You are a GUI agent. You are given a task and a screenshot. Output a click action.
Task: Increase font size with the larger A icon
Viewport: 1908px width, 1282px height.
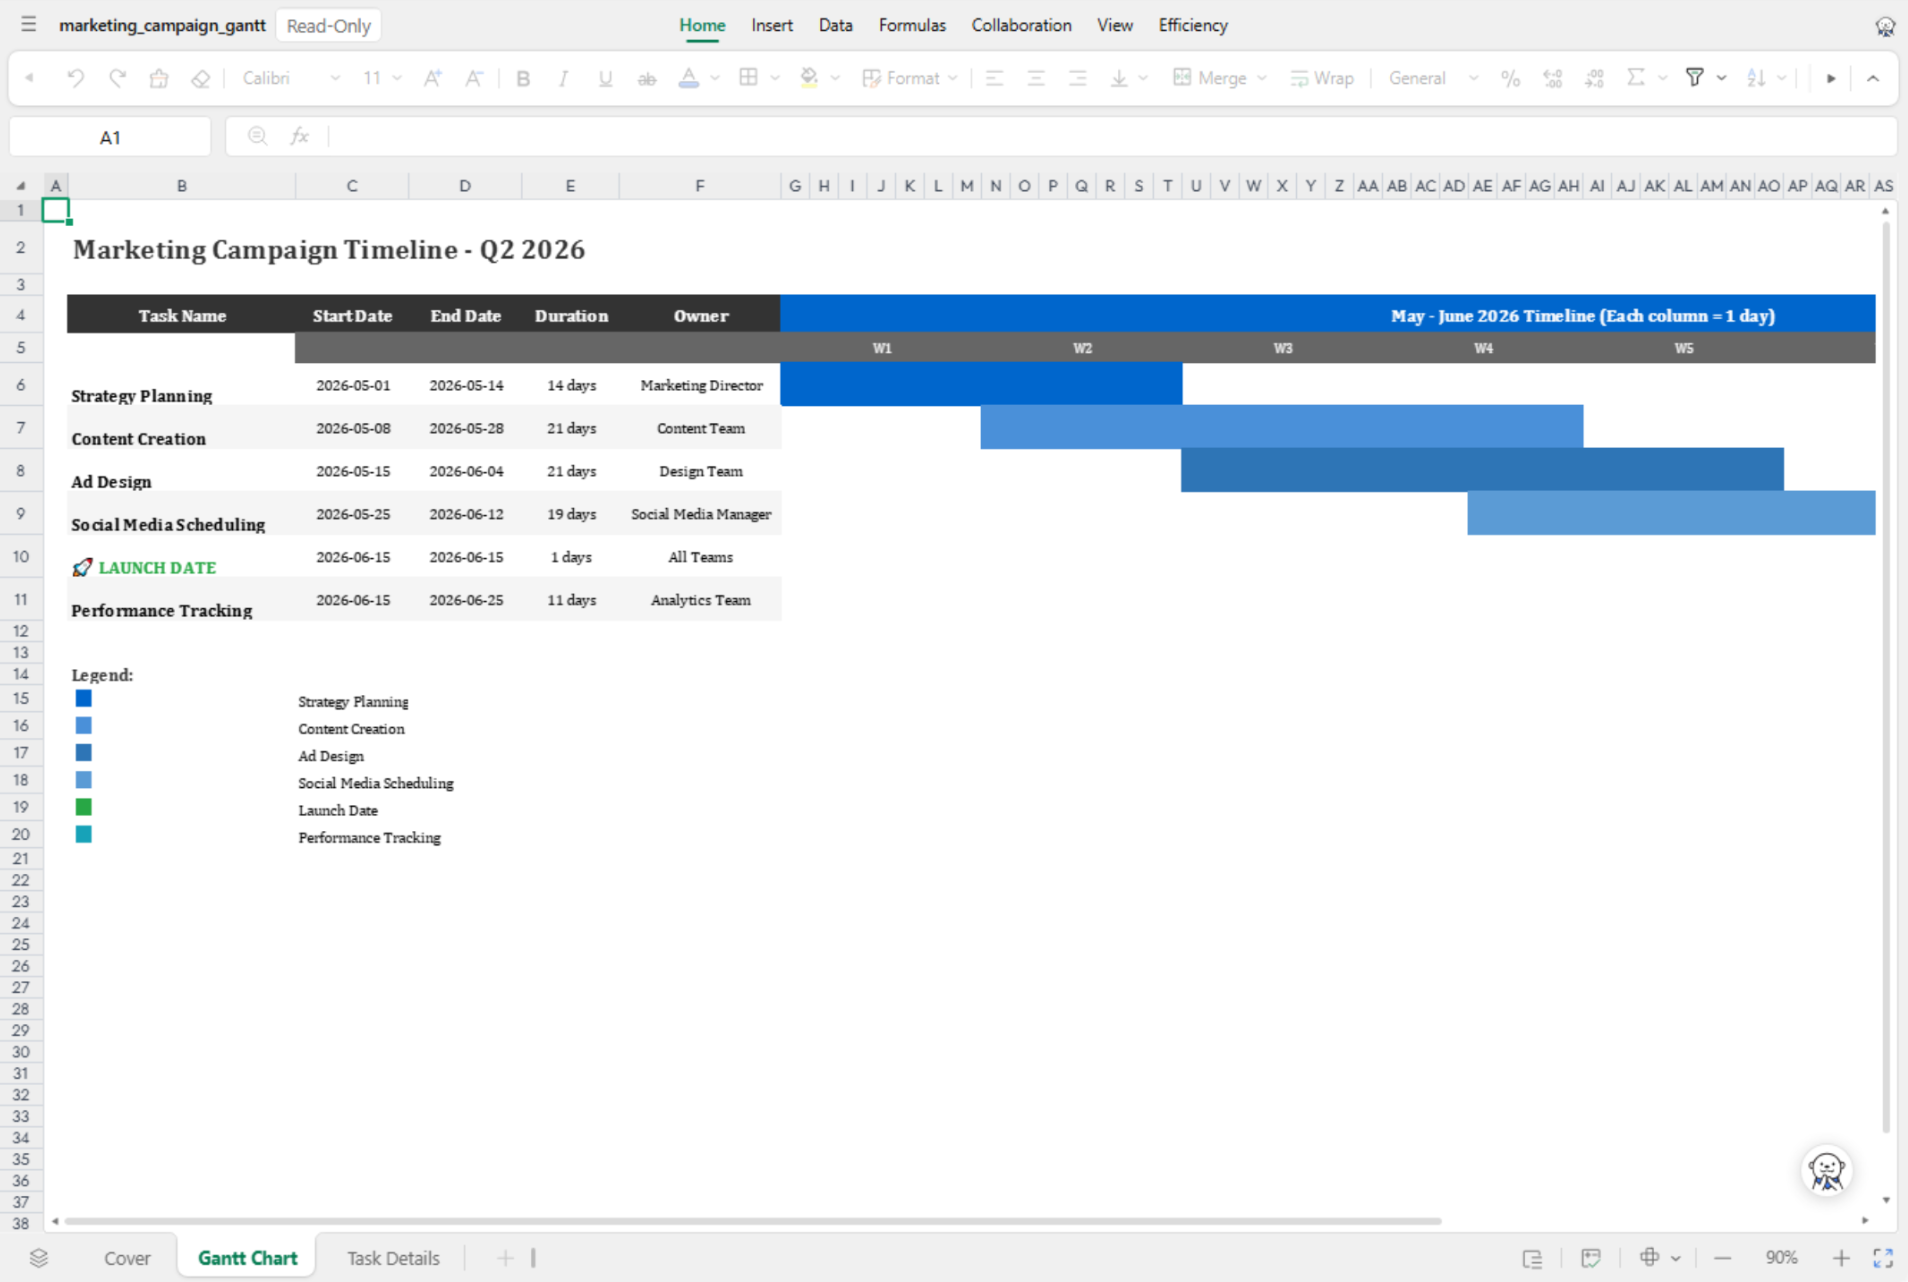click(433, 78)
